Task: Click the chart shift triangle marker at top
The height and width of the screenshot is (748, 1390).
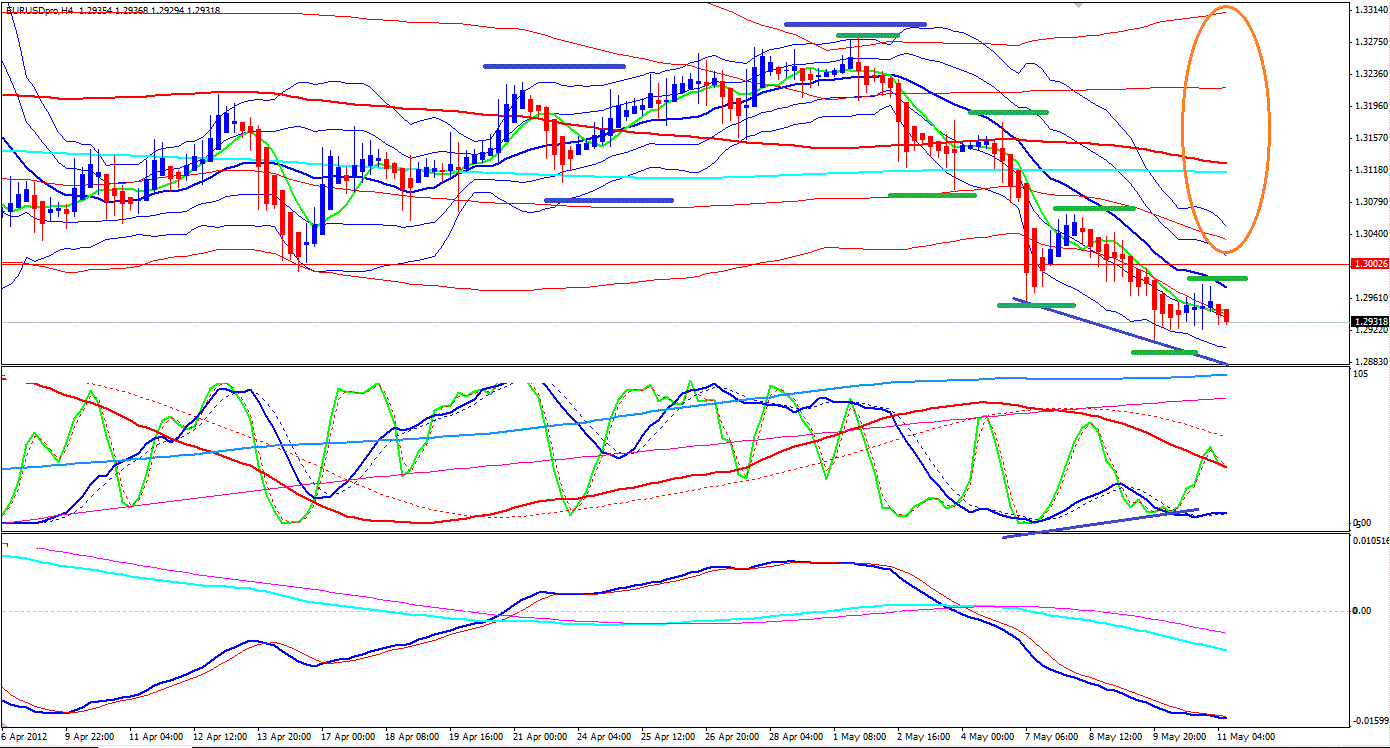Action: point(1078,5)
